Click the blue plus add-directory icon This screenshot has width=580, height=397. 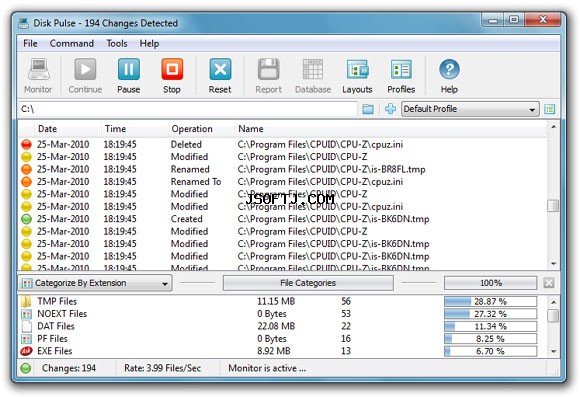(x=390, y=109)
